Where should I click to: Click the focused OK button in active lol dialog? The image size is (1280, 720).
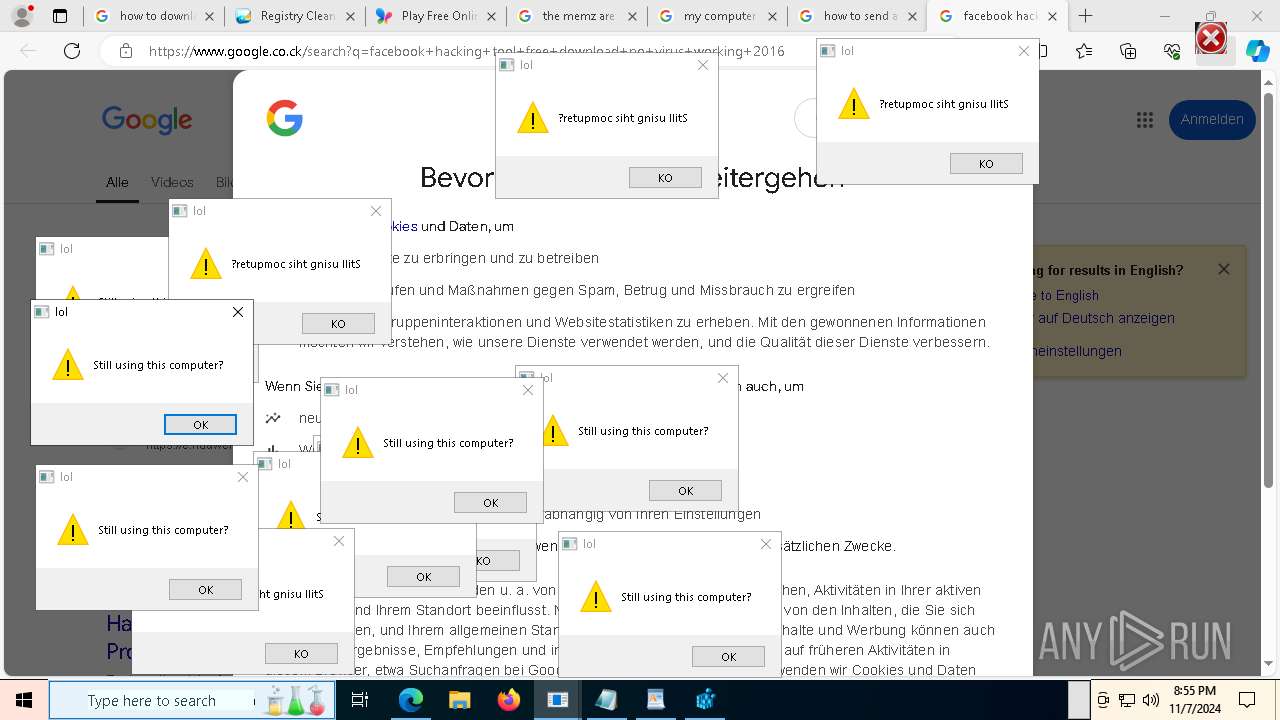click(x=200, y=424)
